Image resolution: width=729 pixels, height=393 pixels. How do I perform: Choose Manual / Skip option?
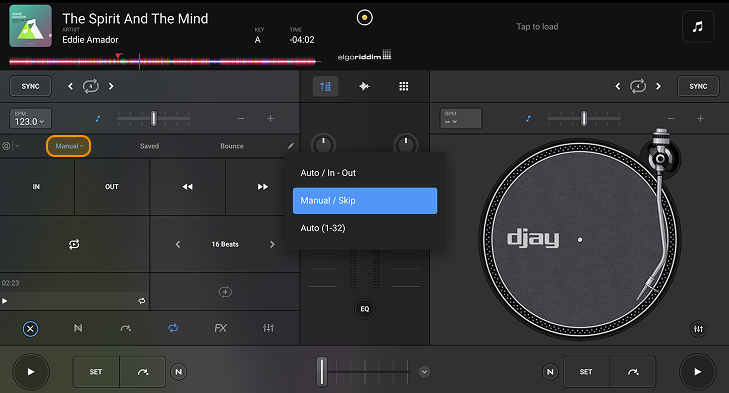pyautogui.click(x=365, y=200)
